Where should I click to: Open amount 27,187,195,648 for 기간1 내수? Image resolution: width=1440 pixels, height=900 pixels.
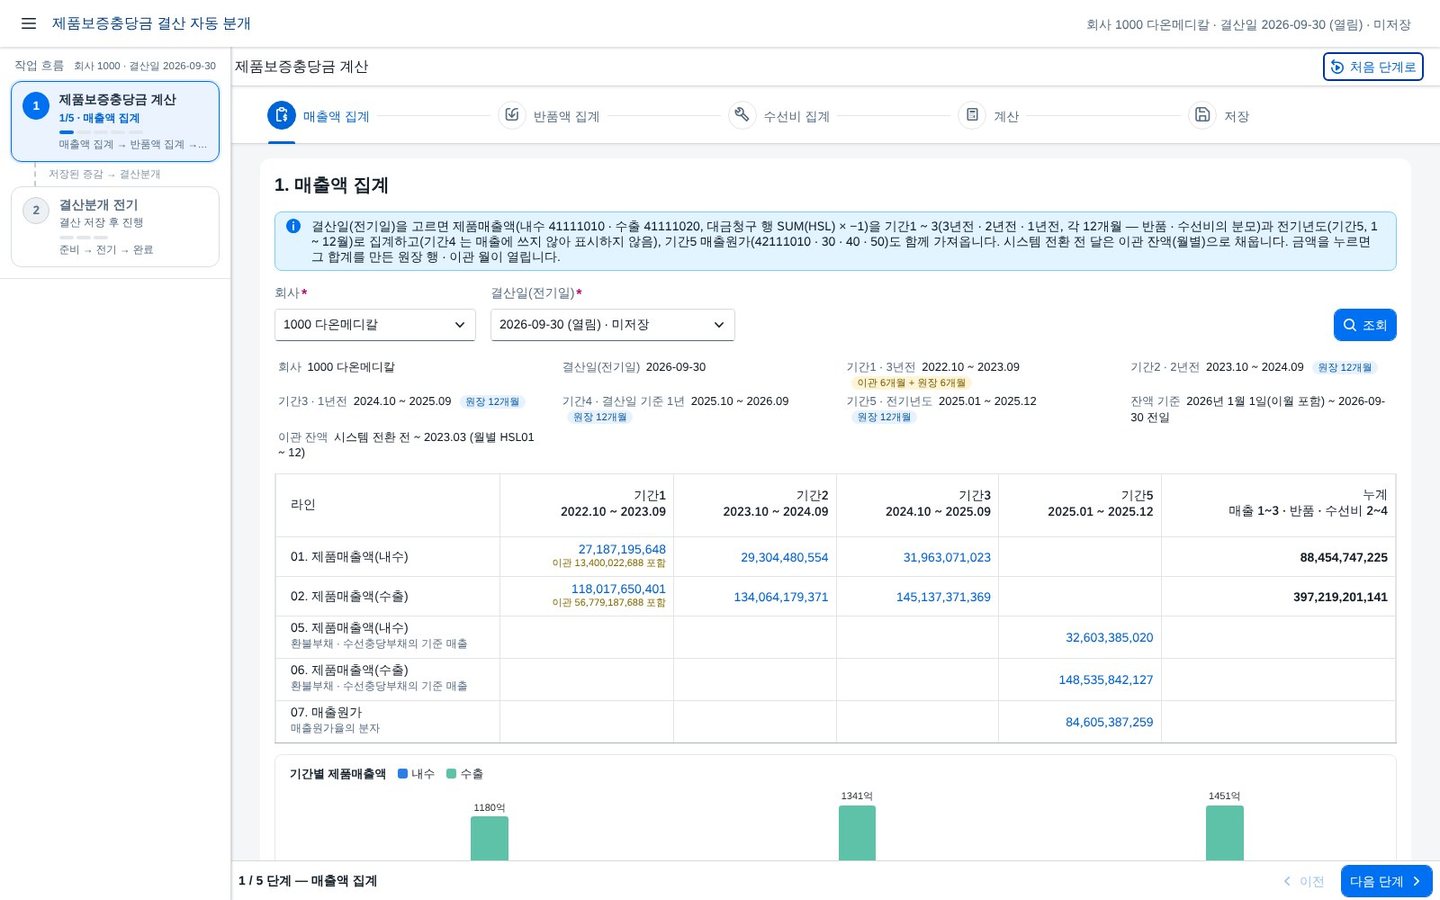click(621, 549)
